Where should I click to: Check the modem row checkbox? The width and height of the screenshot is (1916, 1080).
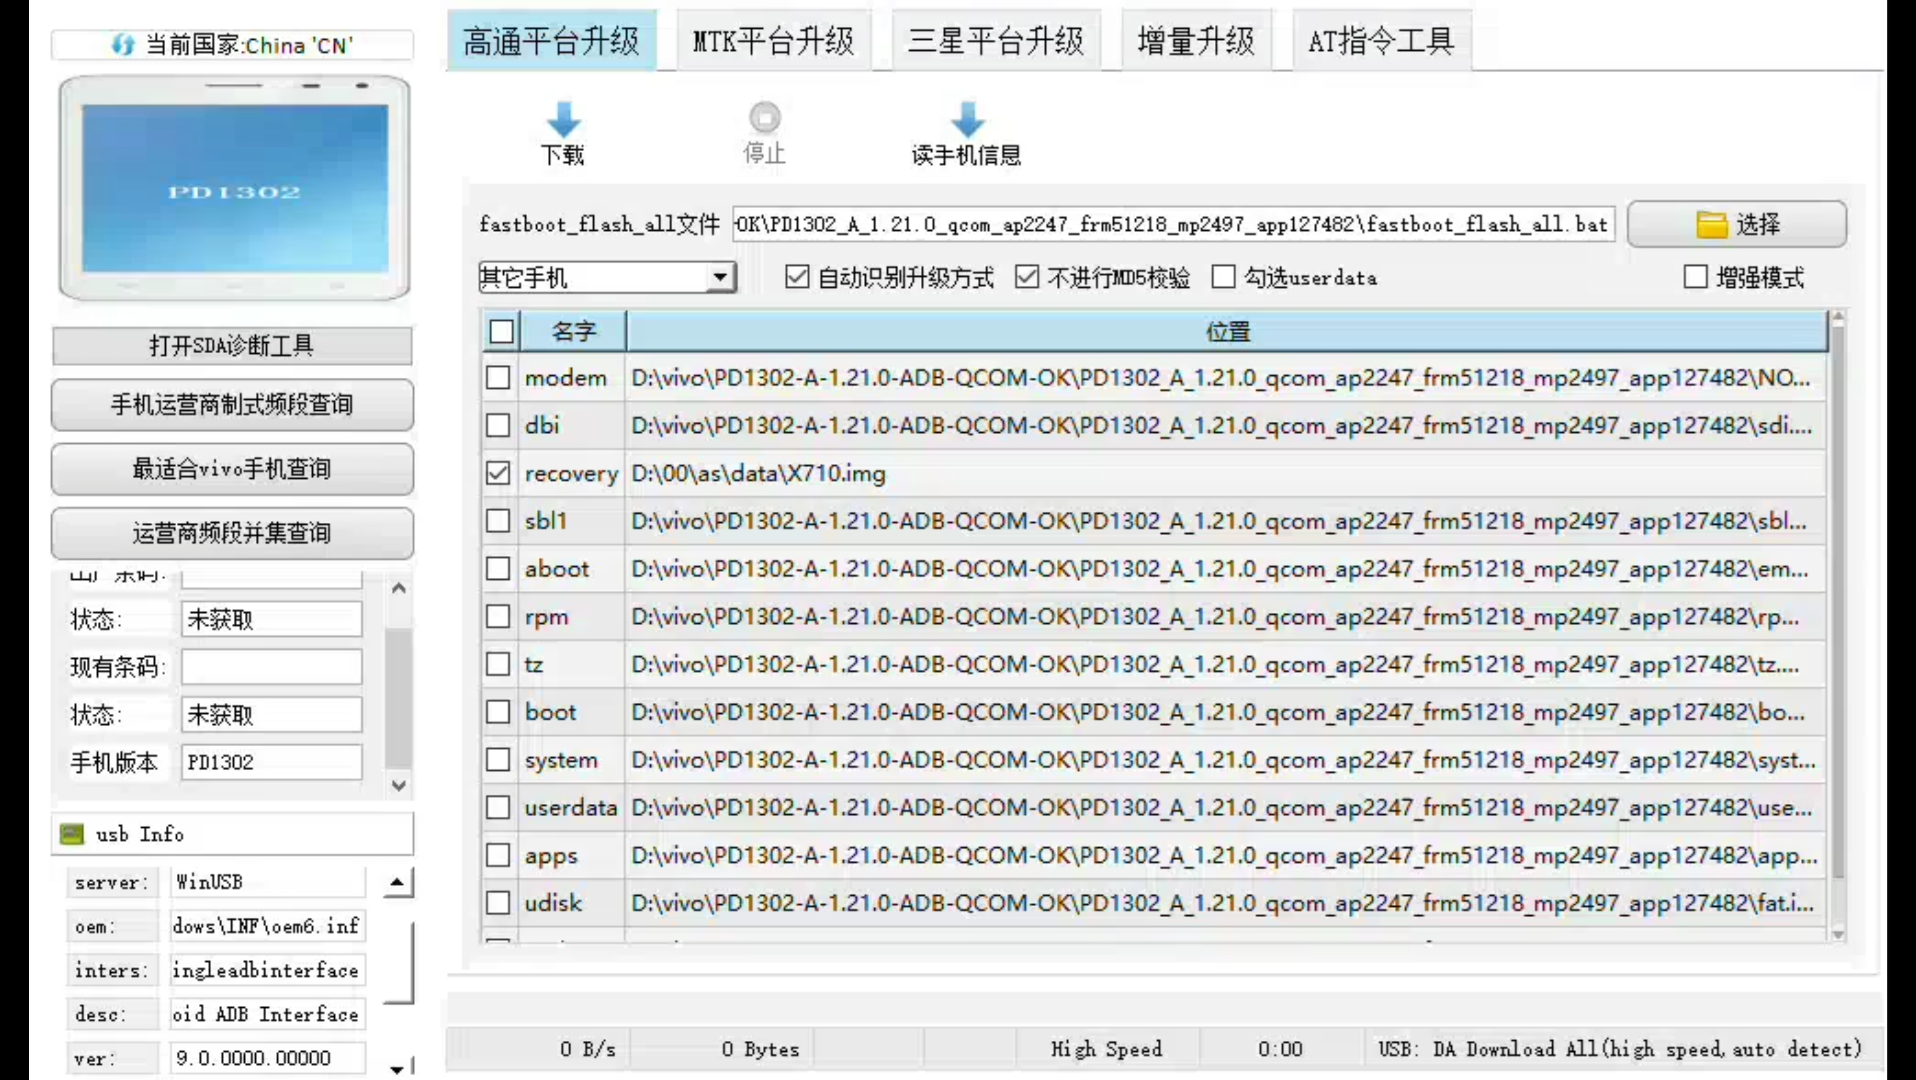[x=498, y=378]
